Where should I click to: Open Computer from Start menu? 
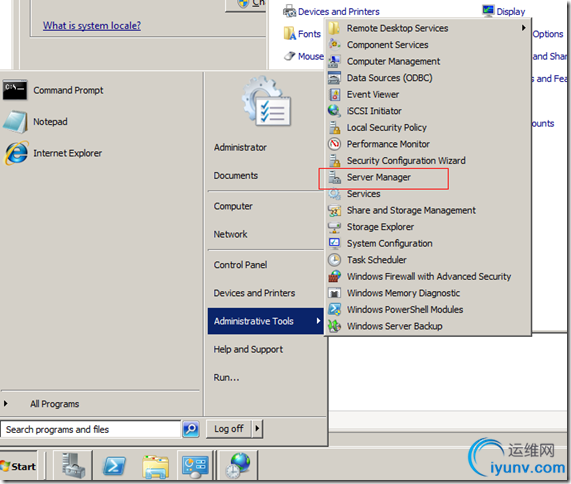click(233, 206)
